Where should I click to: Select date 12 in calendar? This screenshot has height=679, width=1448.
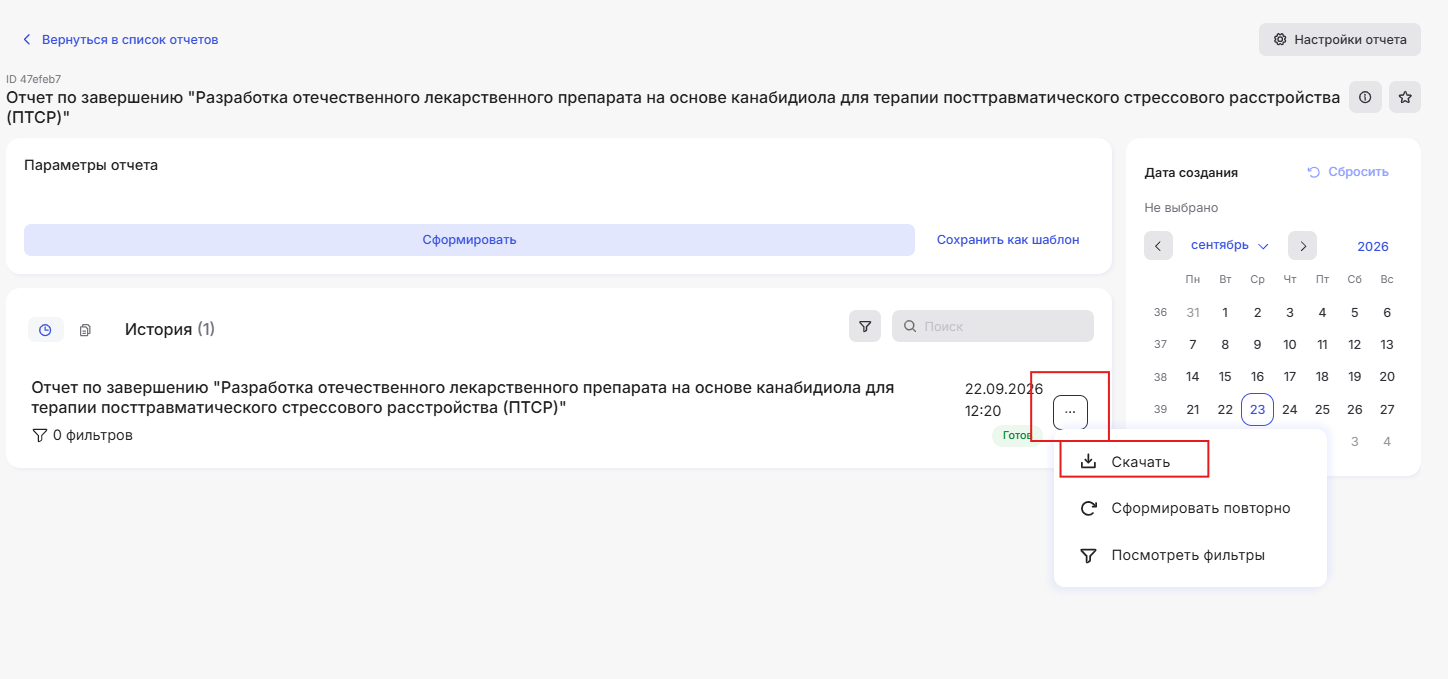pos(1355,345)
